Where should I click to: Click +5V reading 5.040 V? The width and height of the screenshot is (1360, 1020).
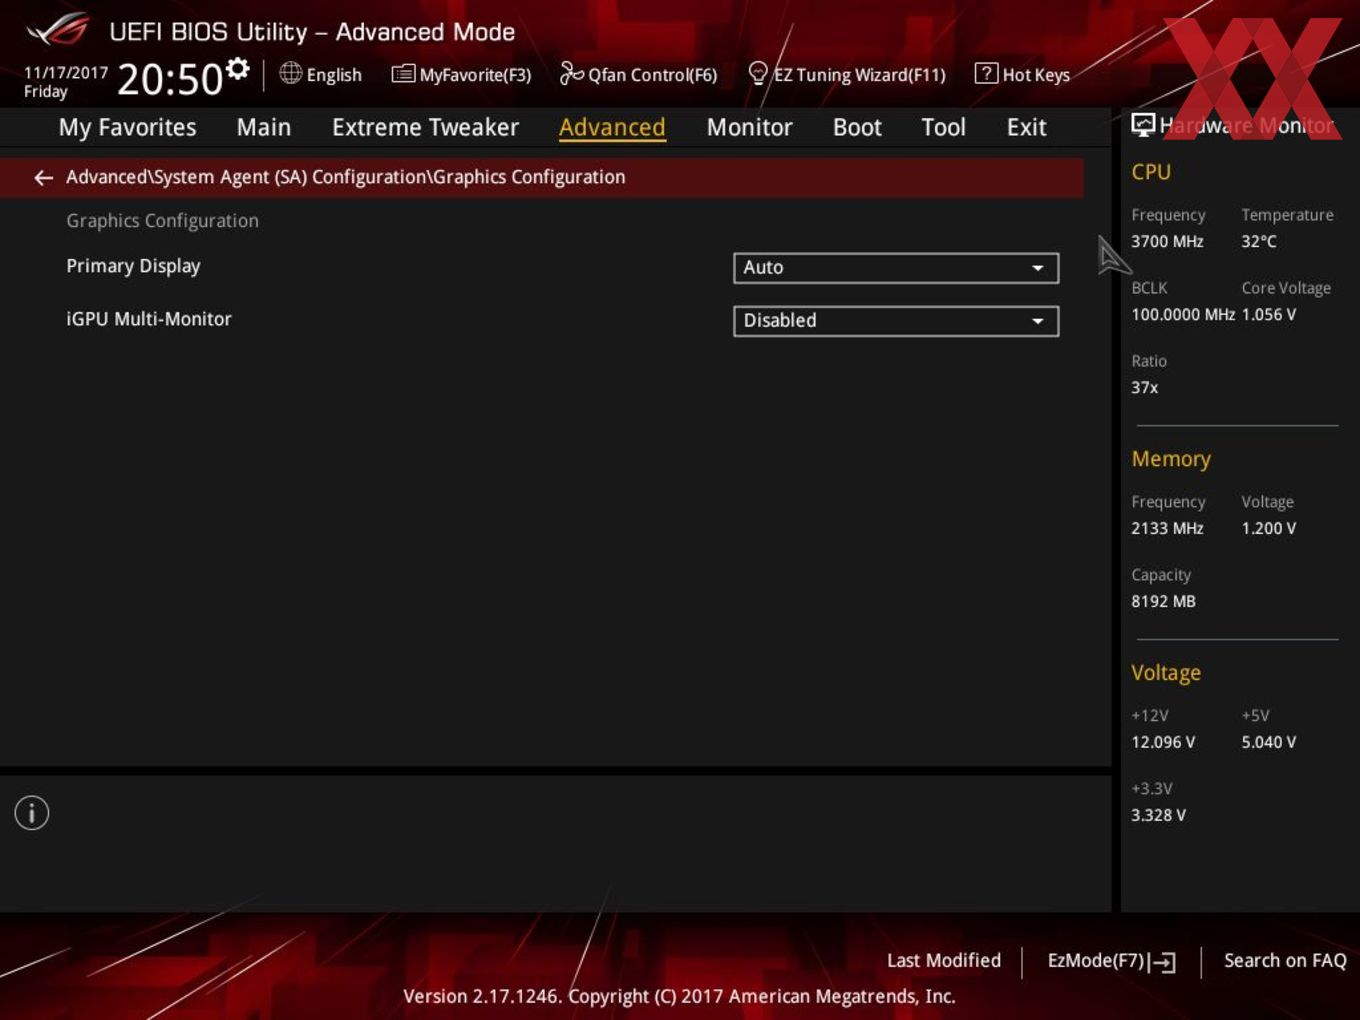[1269, 742]
